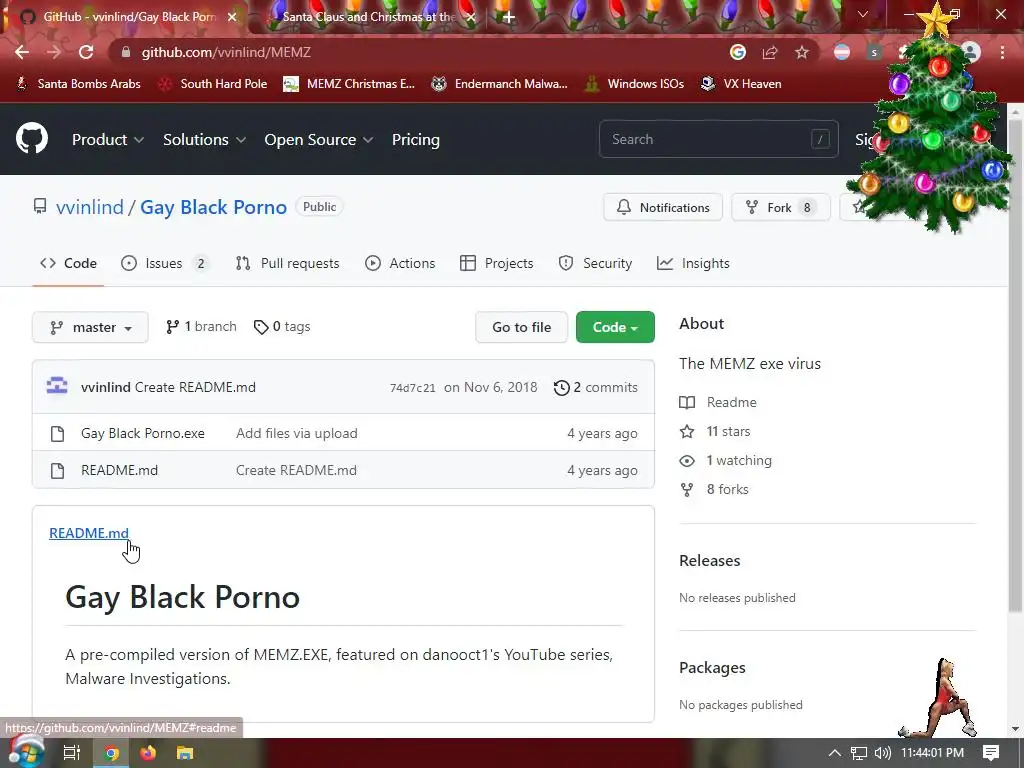Open the VX Heaven bookmark
Screen dimensions: 1024x768
[741, 84]
